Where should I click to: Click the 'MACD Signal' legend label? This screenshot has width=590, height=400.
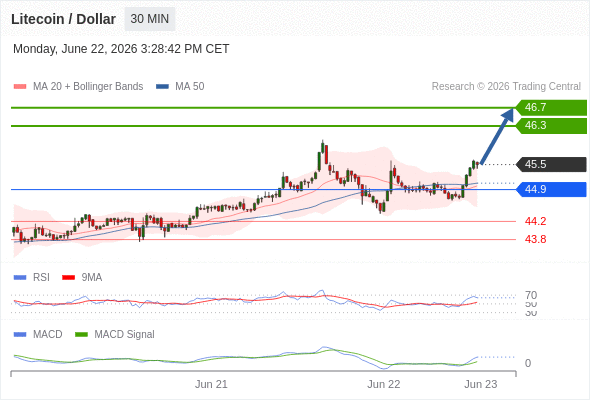point(125,335)
